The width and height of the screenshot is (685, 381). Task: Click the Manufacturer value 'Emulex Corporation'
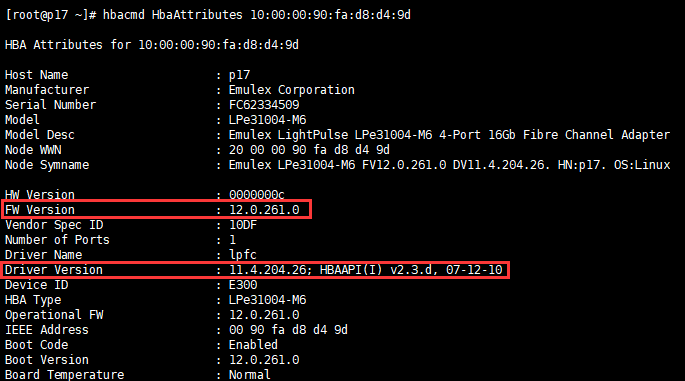click(291, 90)
